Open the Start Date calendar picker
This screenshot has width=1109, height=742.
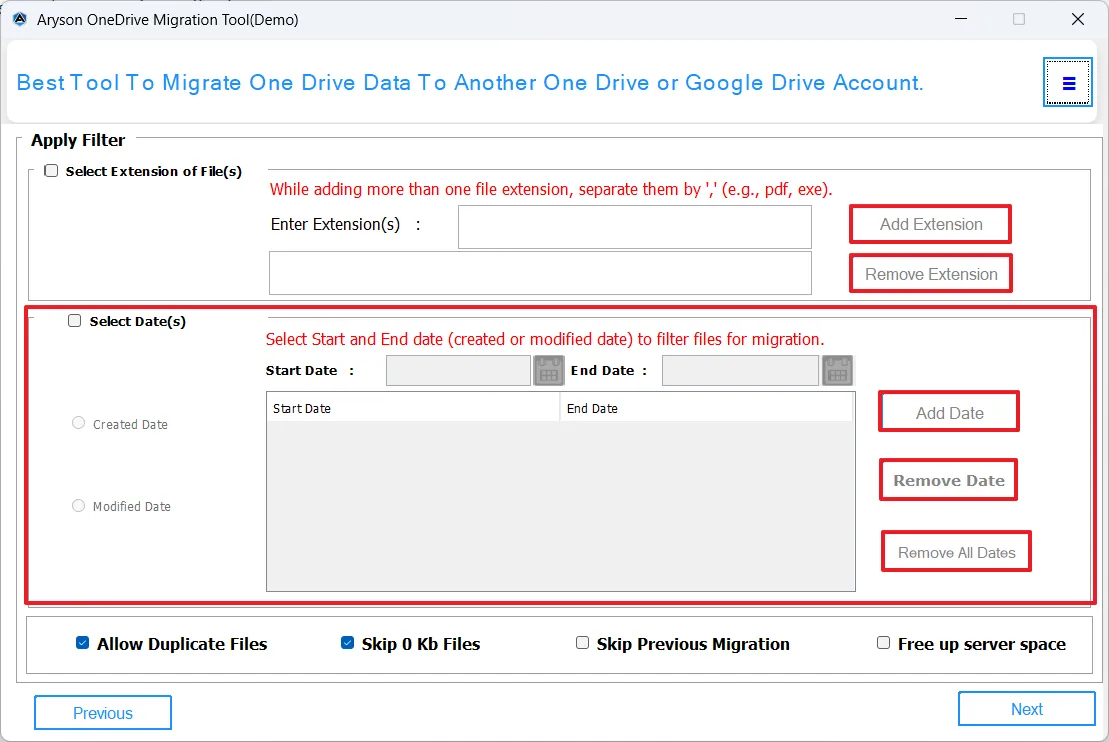[549, 371]
